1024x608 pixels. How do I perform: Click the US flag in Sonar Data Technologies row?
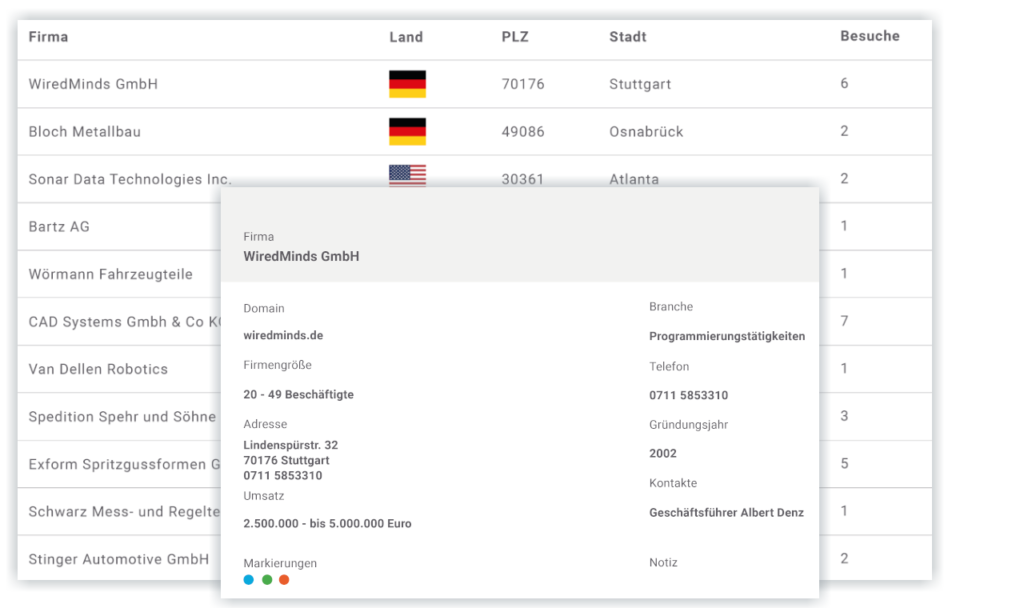coord(408,176)
